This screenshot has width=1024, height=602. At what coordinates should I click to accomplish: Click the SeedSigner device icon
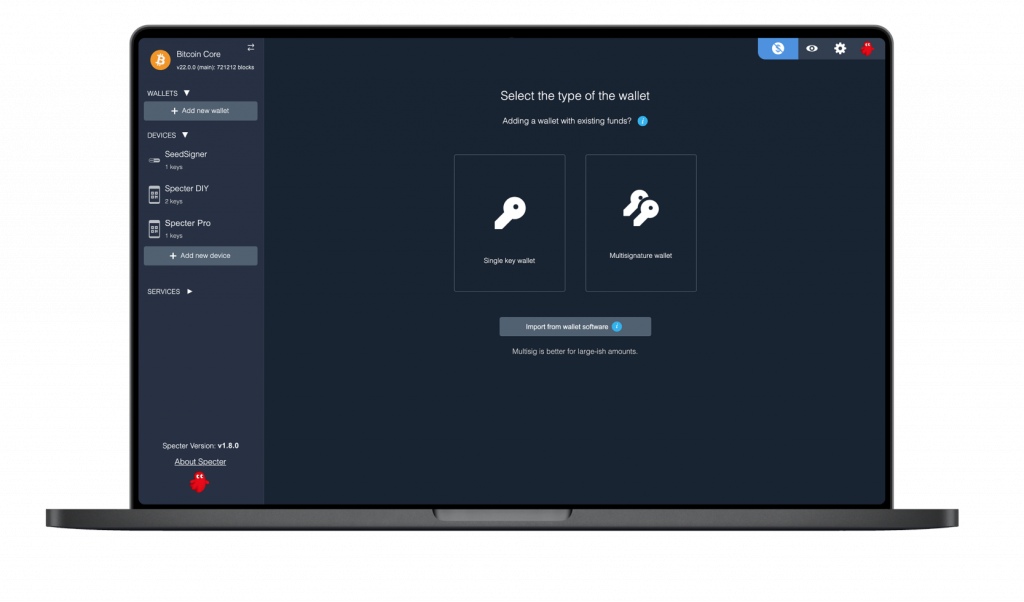[153, 159]
